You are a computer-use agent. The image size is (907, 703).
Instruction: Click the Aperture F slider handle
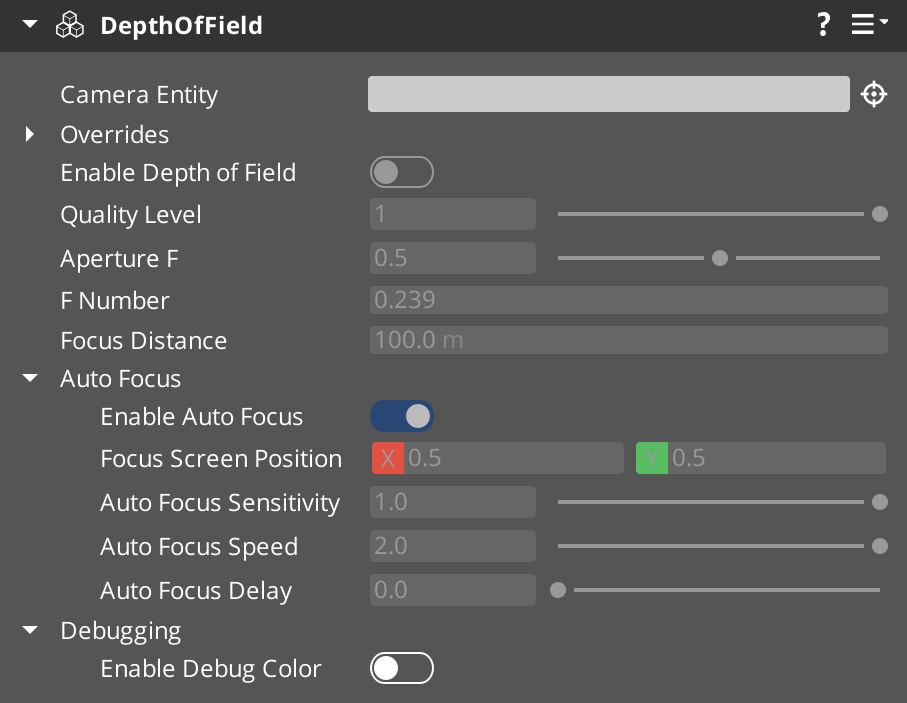click(720, 258)
